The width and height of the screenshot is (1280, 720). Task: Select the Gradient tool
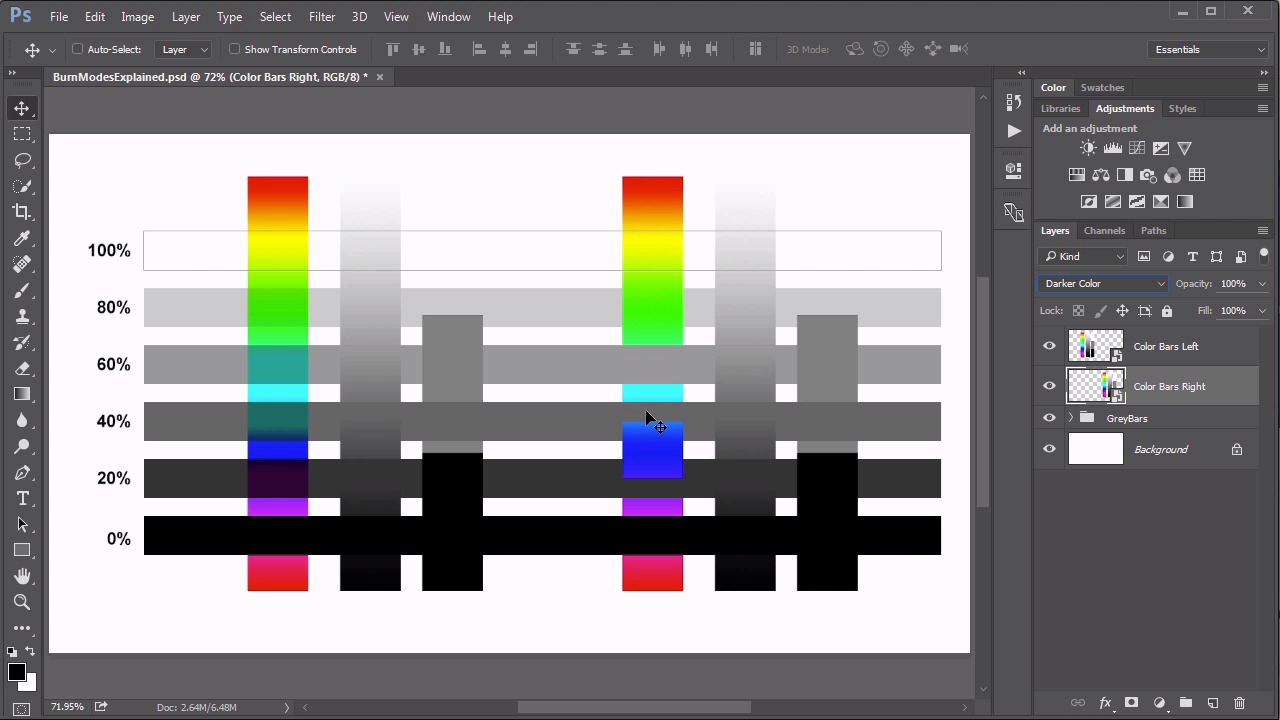coord(22,394)
